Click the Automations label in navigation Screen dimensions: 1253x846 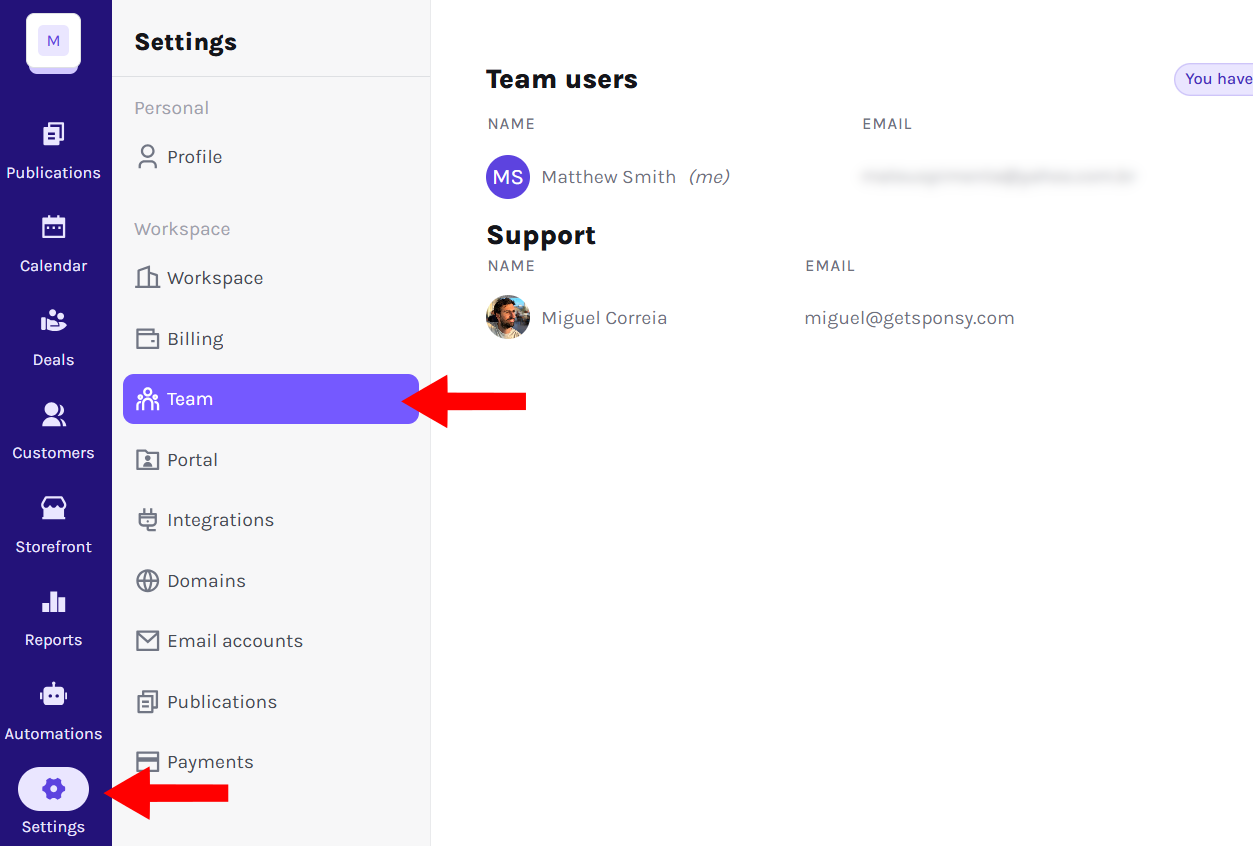(53, 734)
